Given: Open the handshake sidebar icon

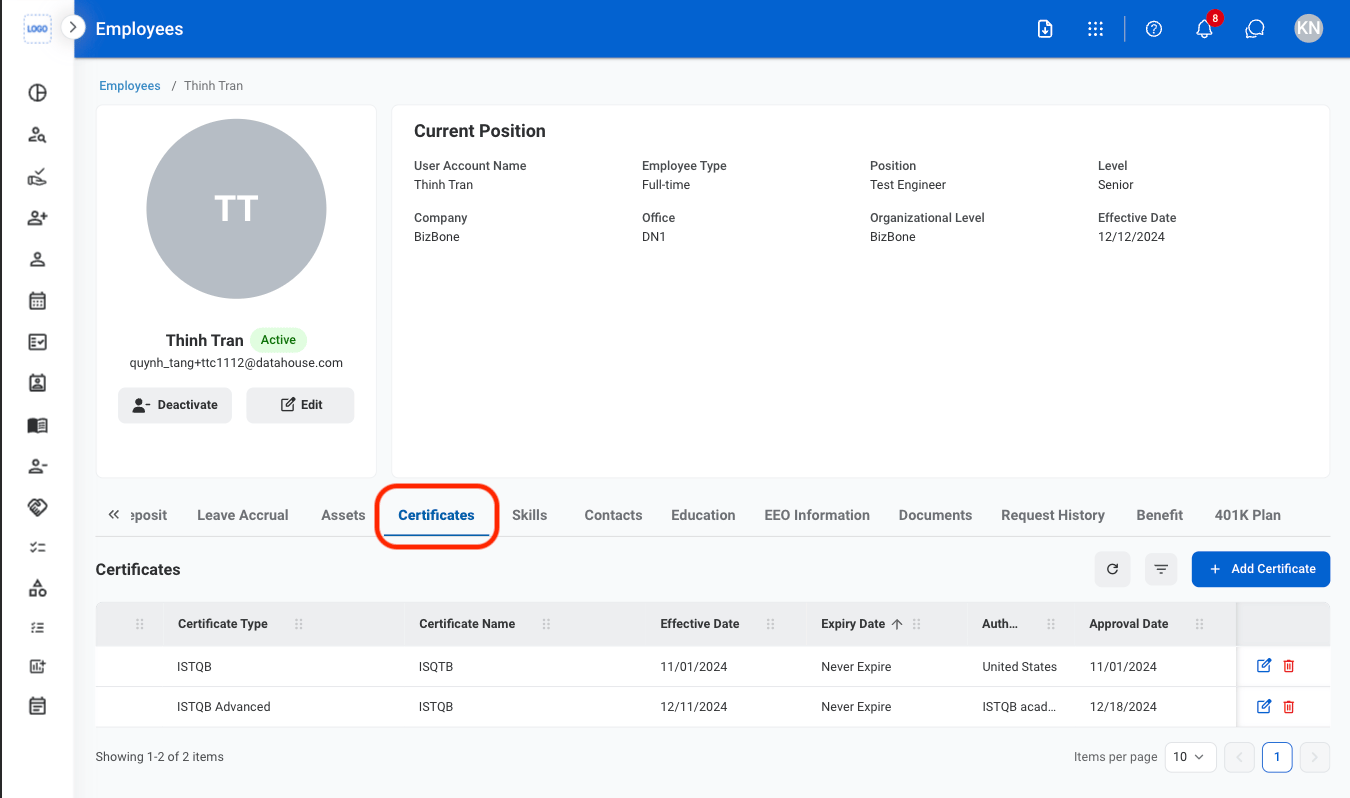Looking at the screenshot, I should [37, 507].
